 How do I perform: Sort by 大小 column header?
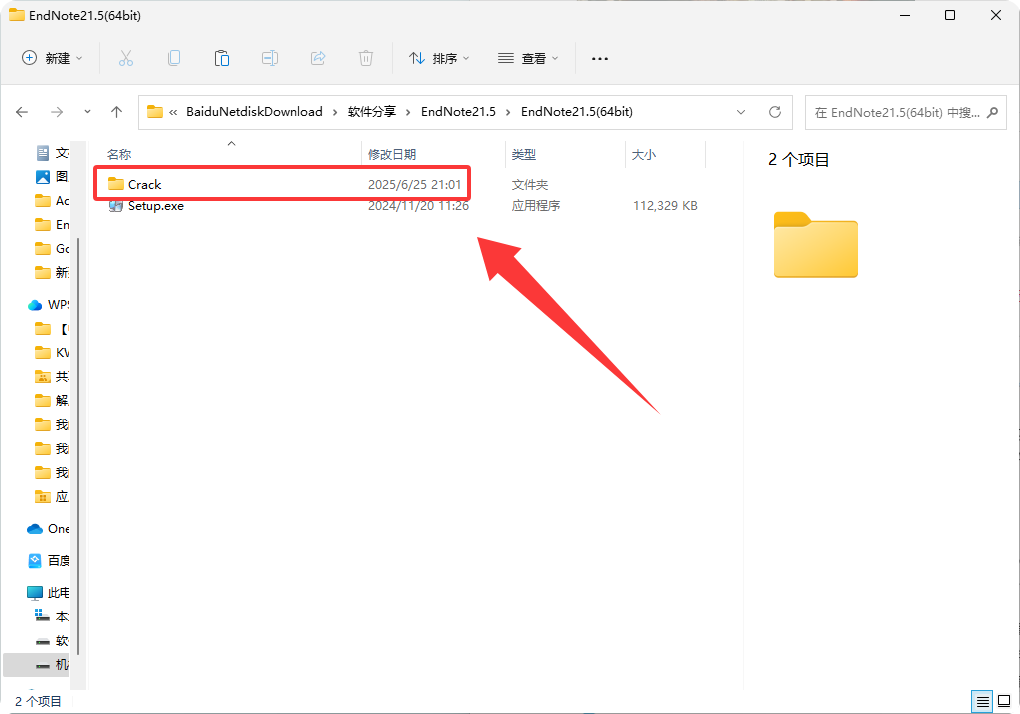tap(644, 155)
